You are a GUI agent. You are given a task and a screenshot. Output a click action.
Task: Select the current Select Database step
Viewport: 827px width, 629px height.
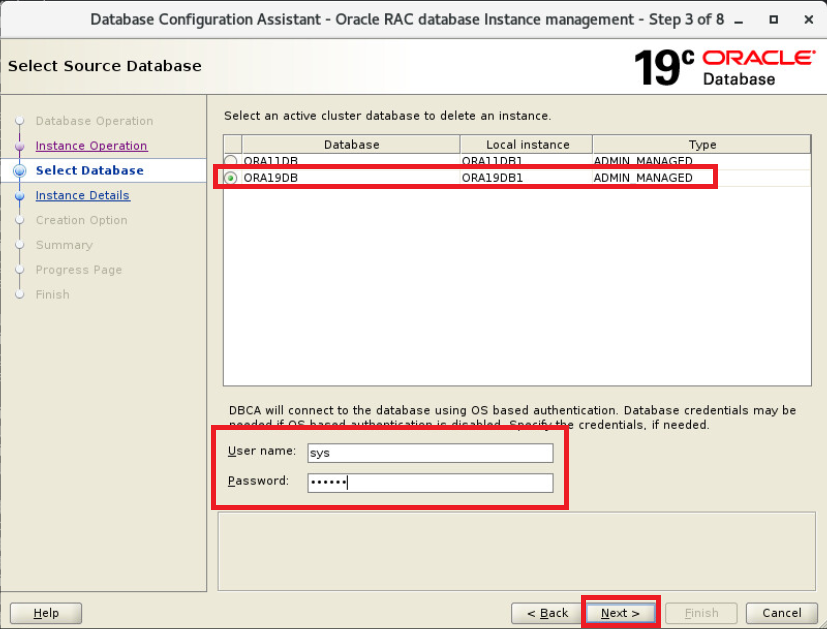click(90, 170)
